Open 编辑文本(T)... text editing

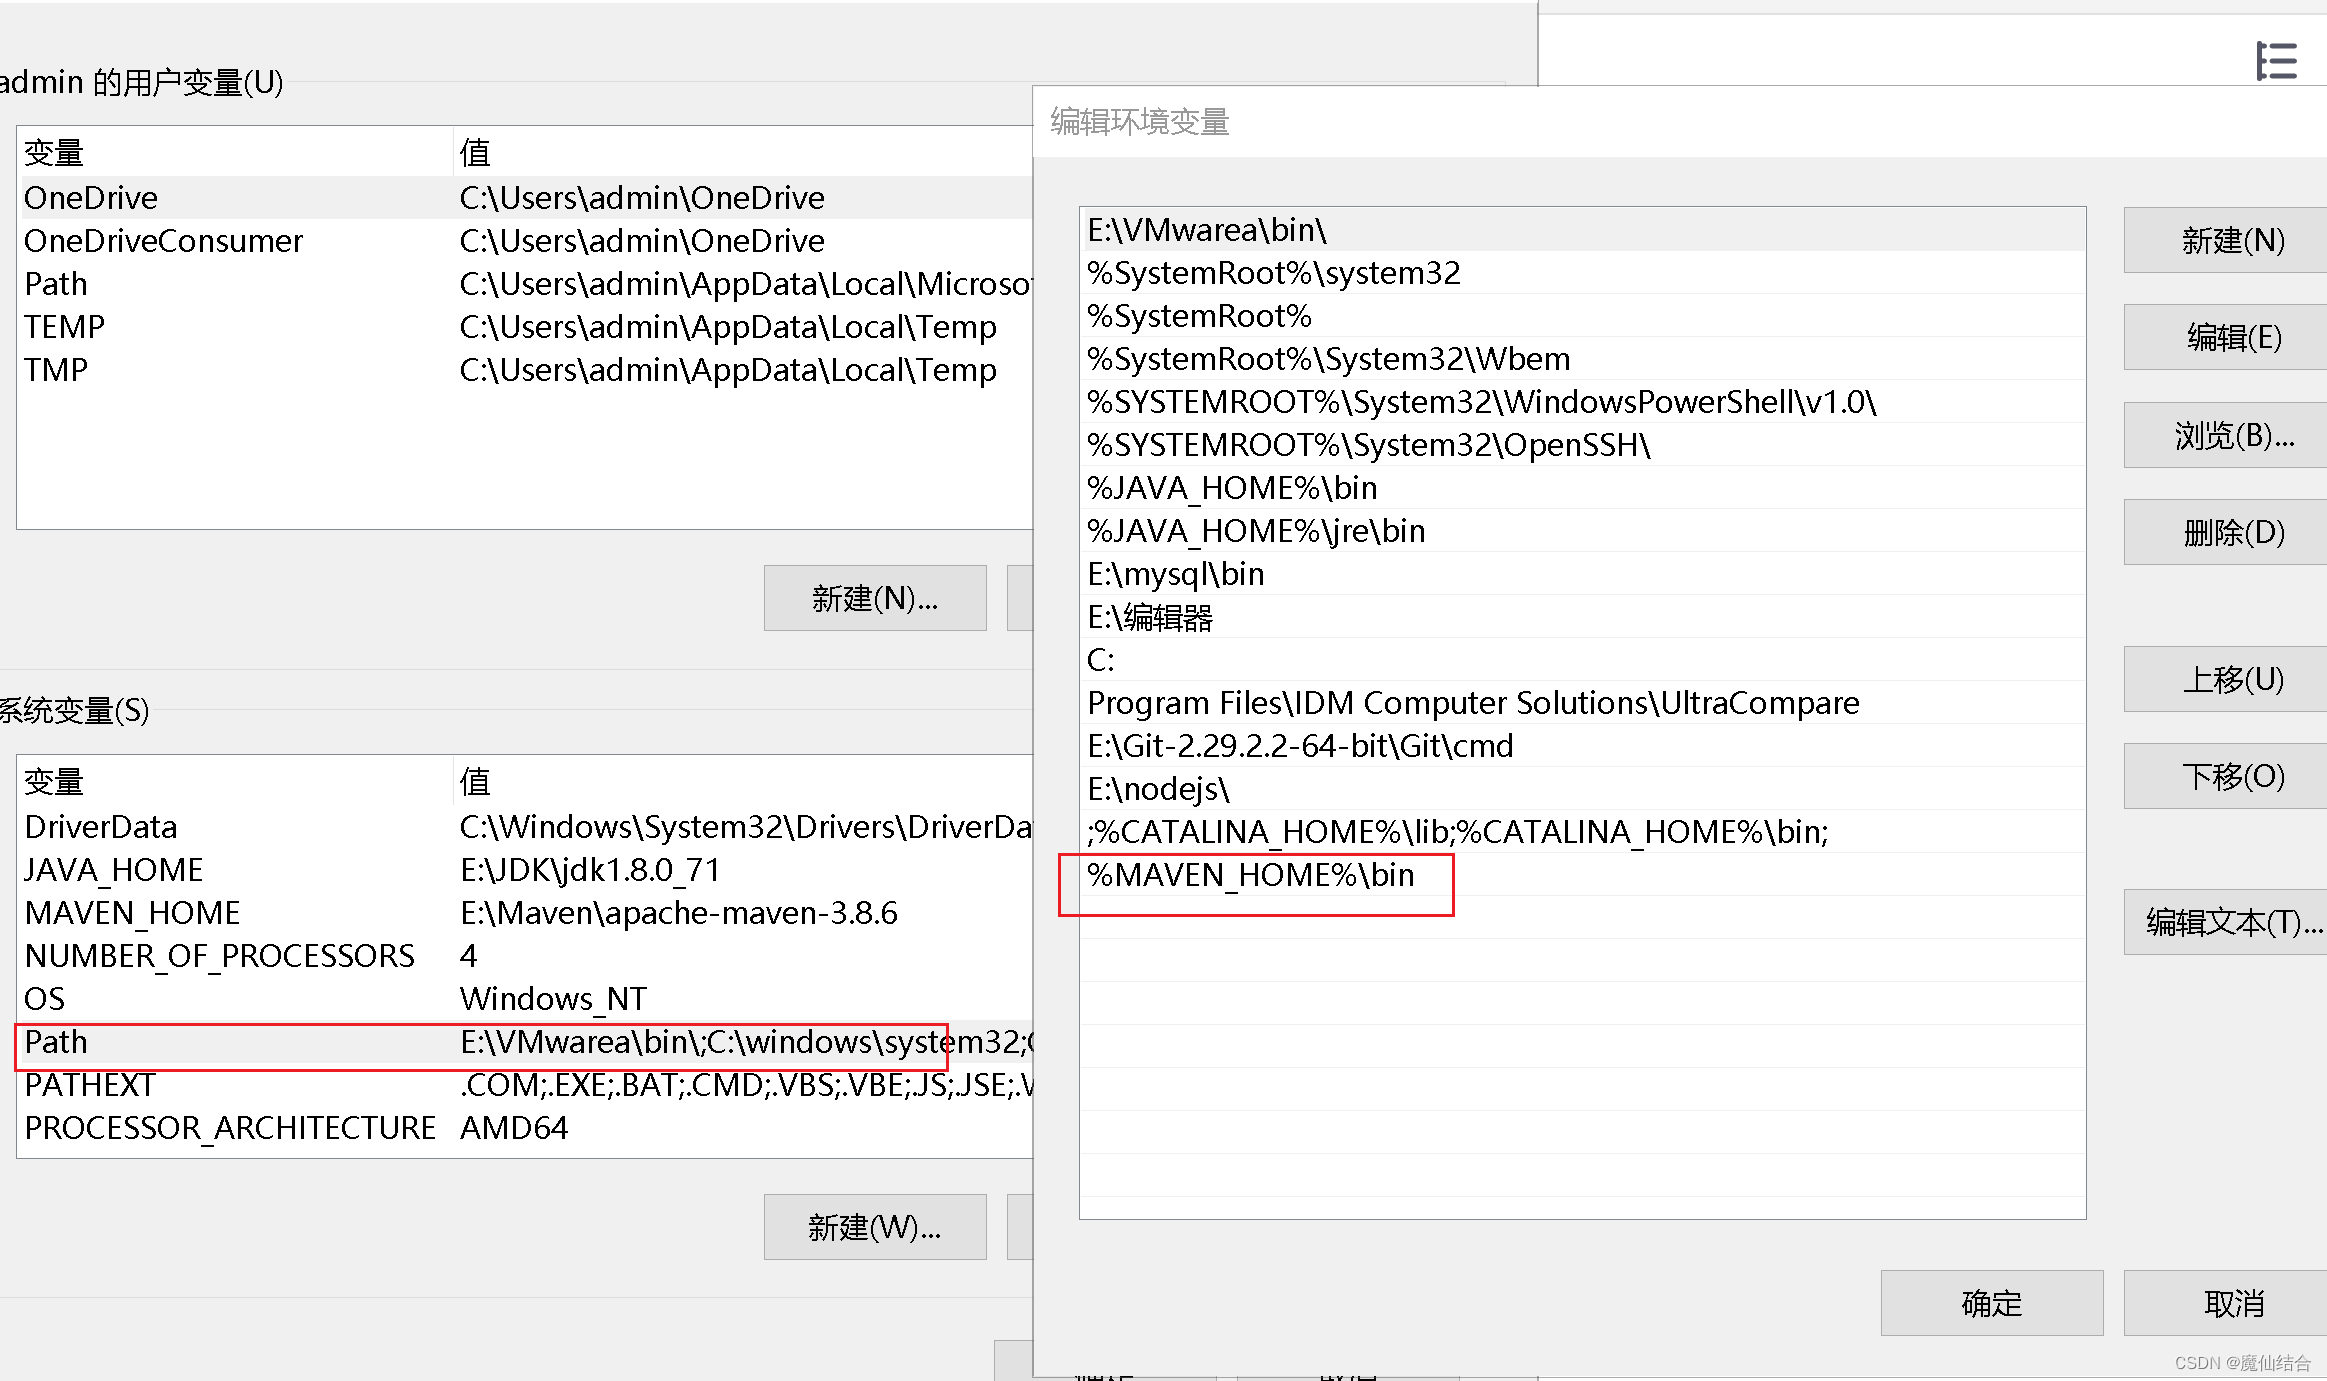click(x=2226, y=922)
